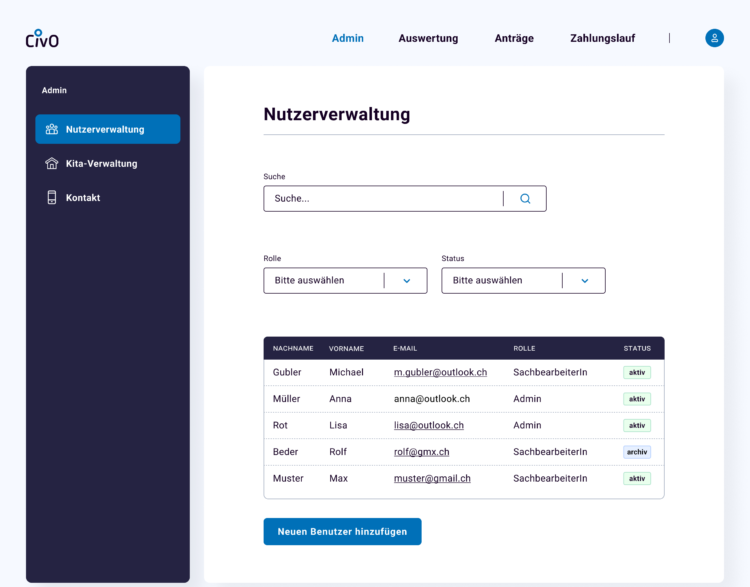Click Admin role in Müller row
The width and height of the screenshot is (750, 587).
click(x=527, y=399)
